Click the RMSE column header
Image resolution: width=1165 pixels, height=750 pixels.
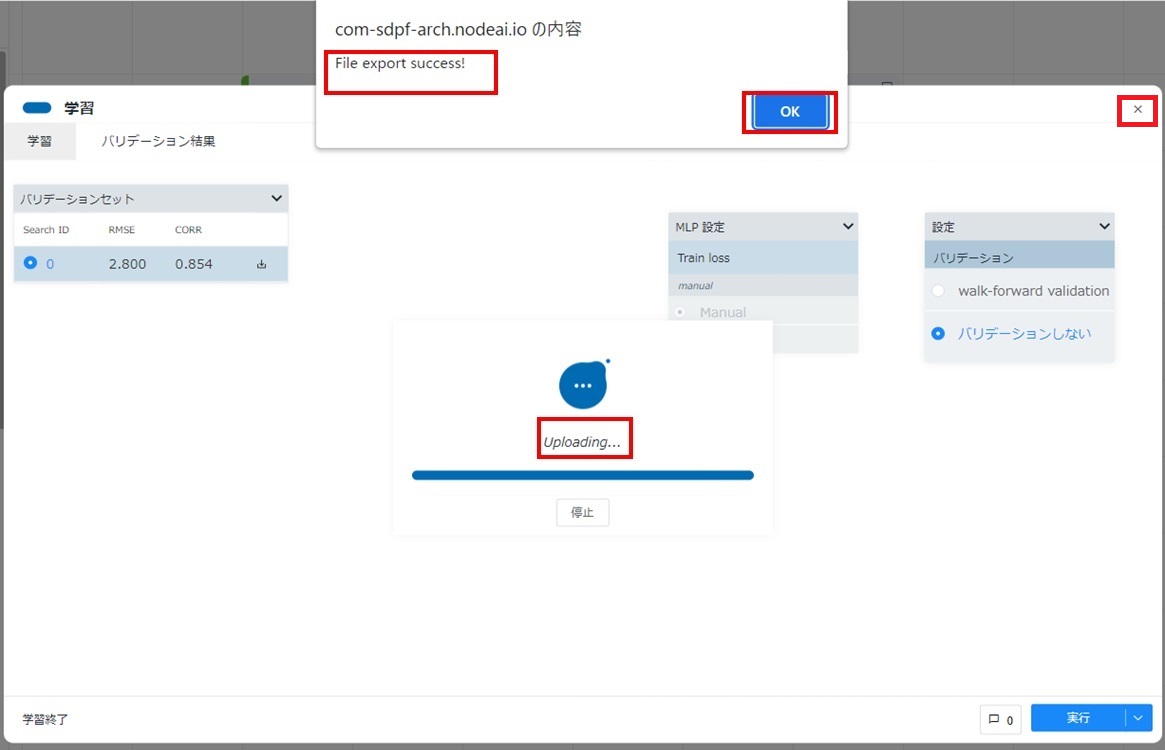[x=122, y=230]
